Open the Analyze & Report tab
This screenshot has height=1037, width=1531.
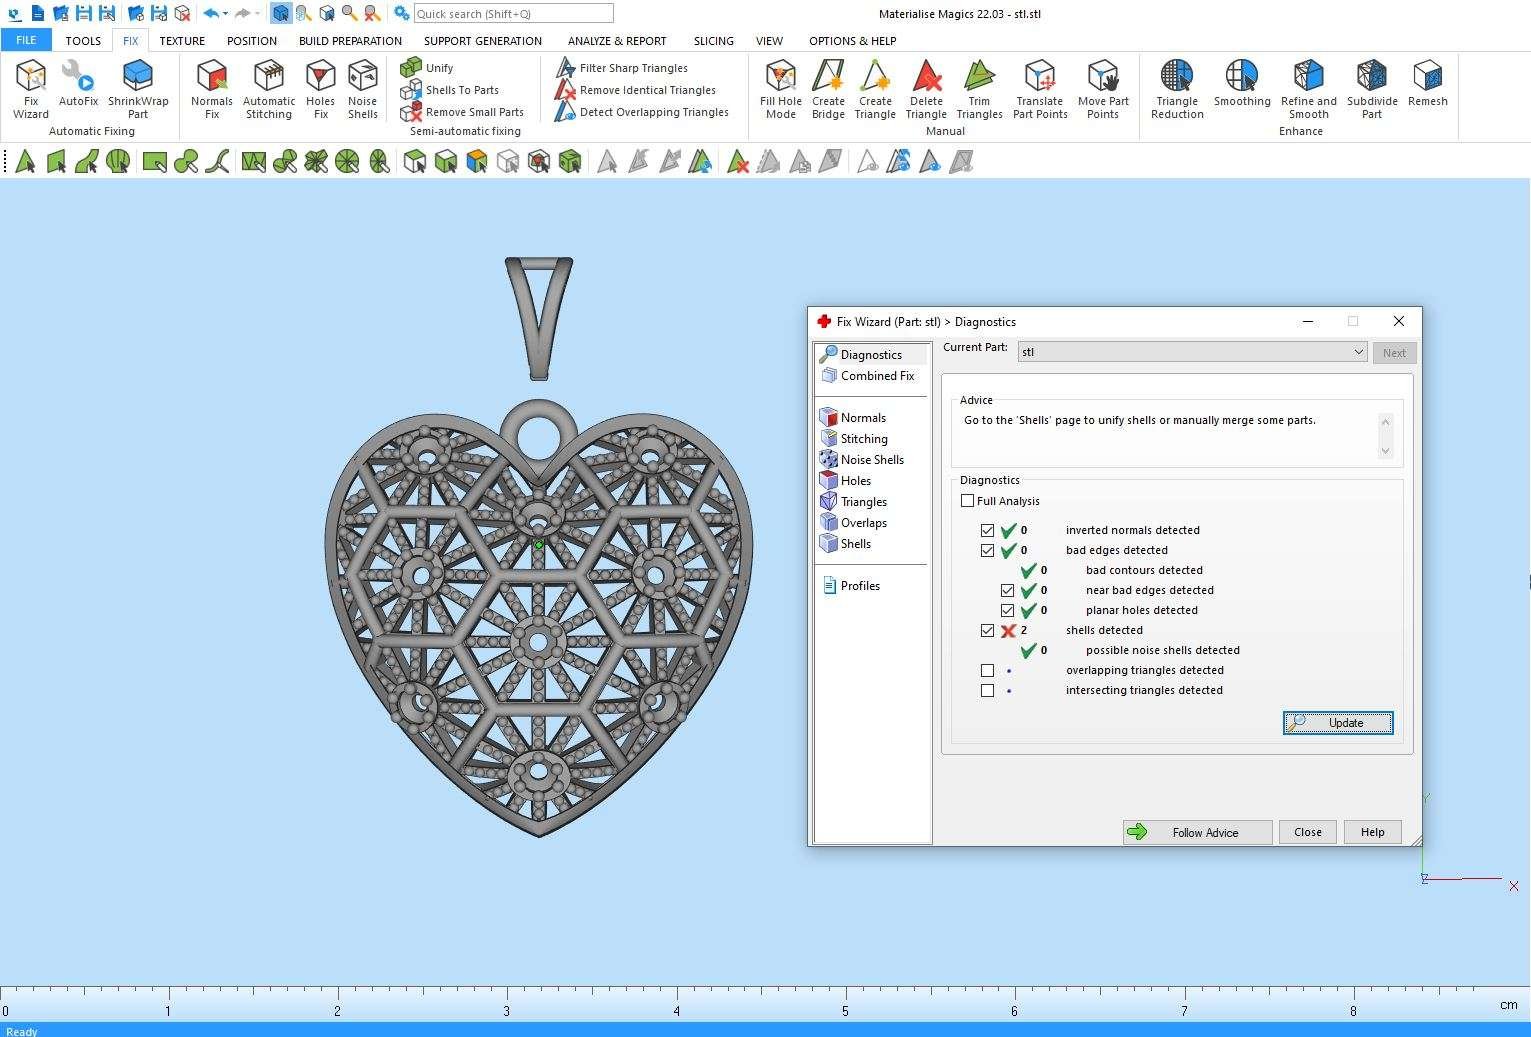(x=616, y=41)
